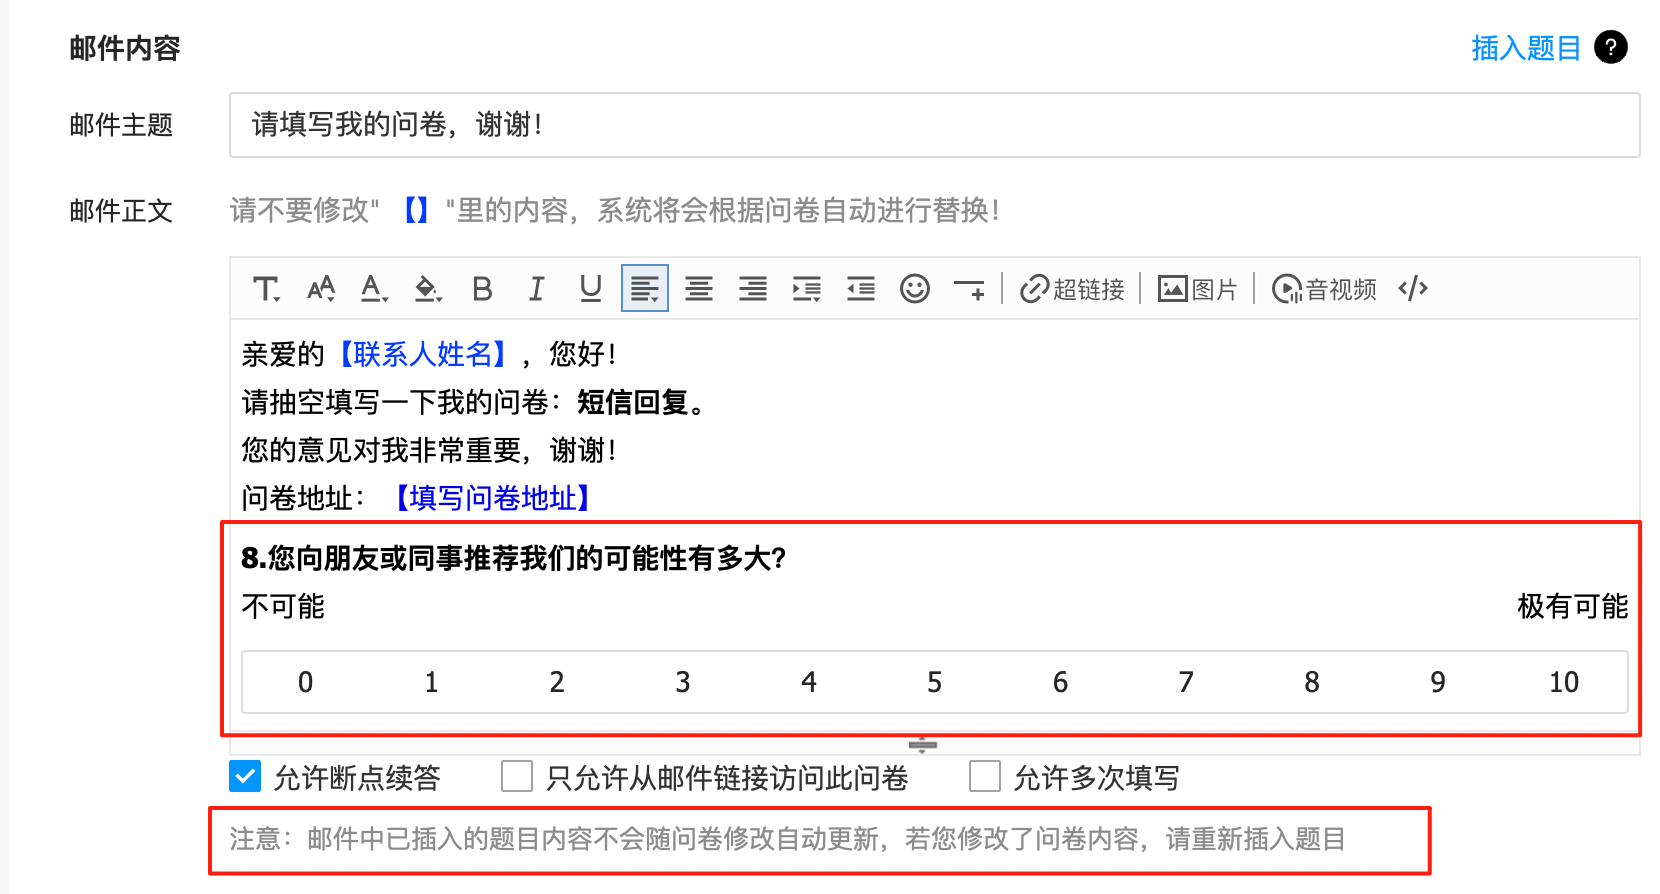Toggle italic formatting
Screen dimensions: 1660x894
pos(537,289)
